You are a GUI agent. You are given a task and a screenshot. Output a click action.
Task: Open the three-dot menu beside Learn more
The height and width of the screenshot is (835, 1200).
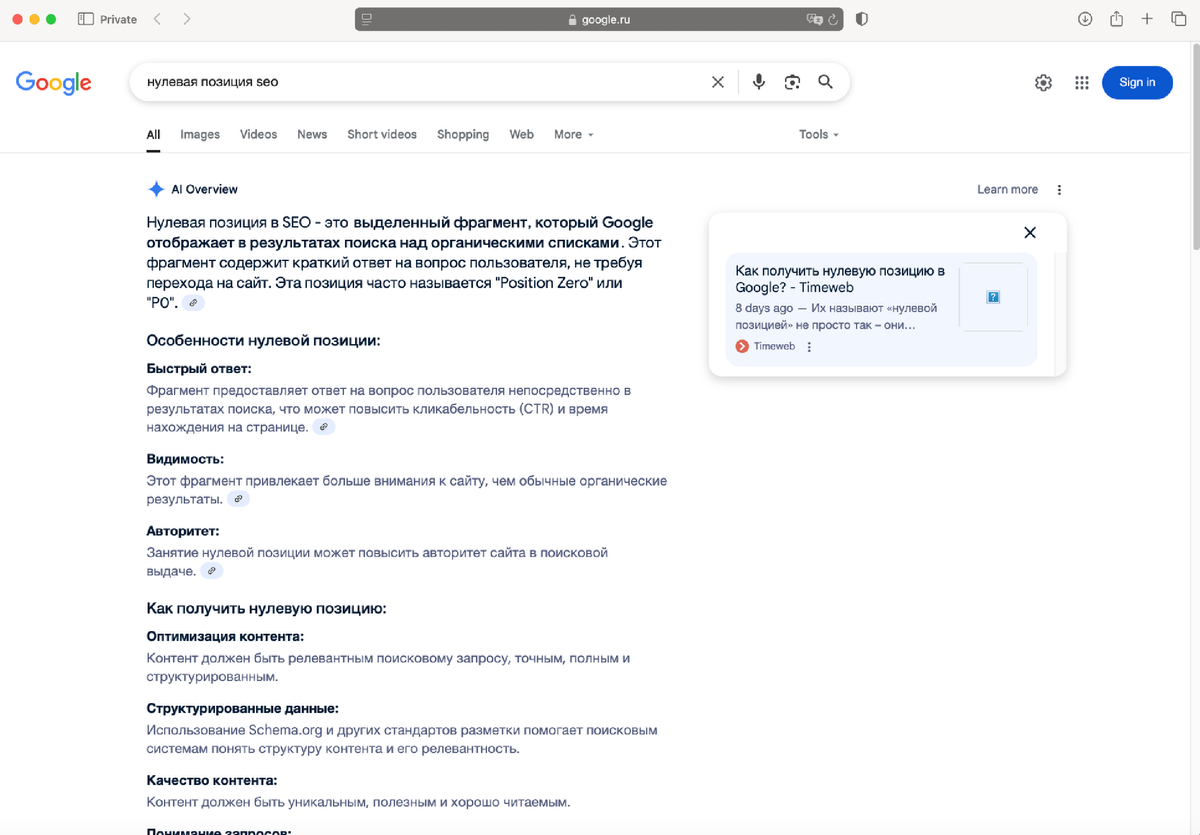(1059, 189)
